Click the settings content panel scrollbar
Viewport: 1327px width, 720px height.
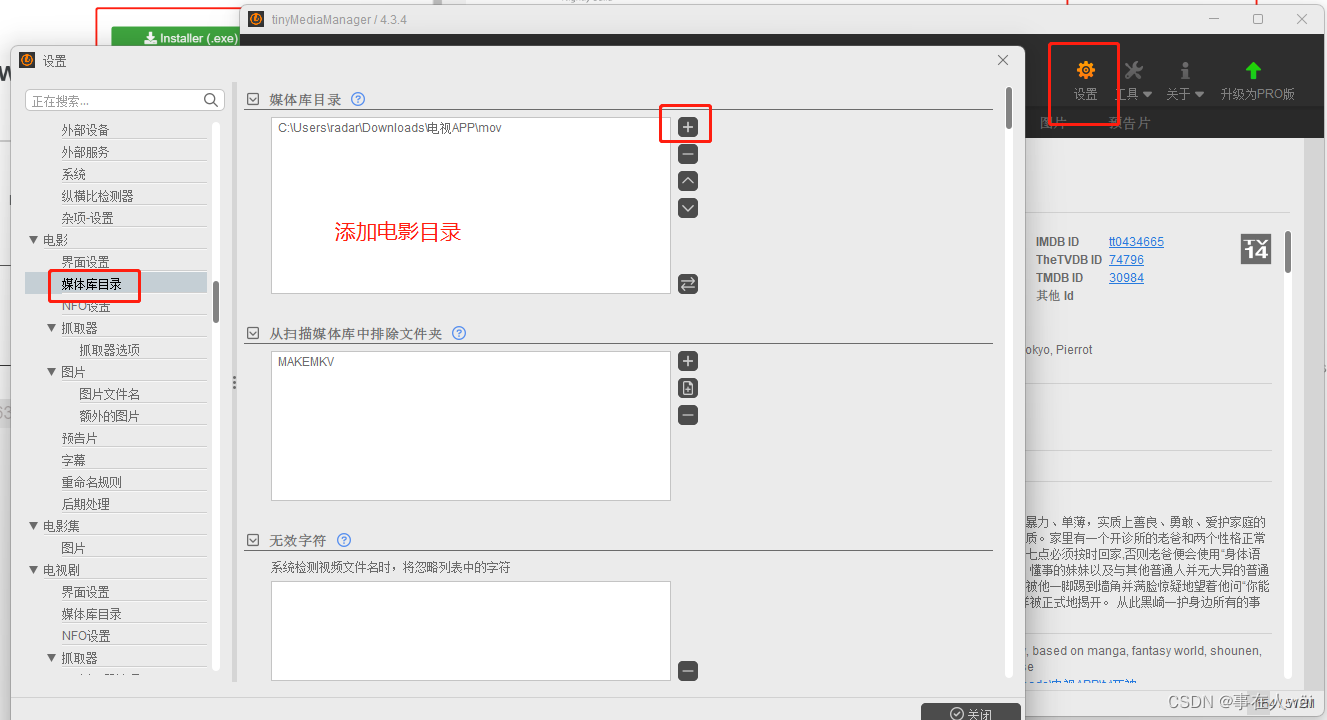click(x=1009, y=108)
